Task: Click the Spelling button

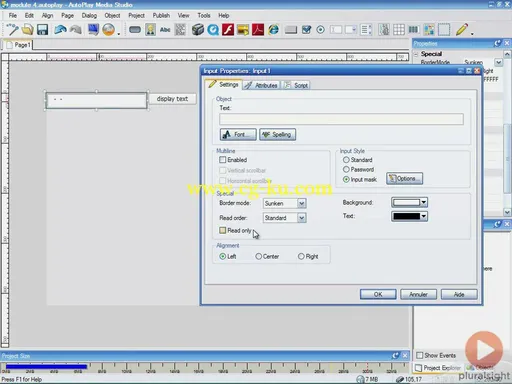Action: click(x=277, y=134)
